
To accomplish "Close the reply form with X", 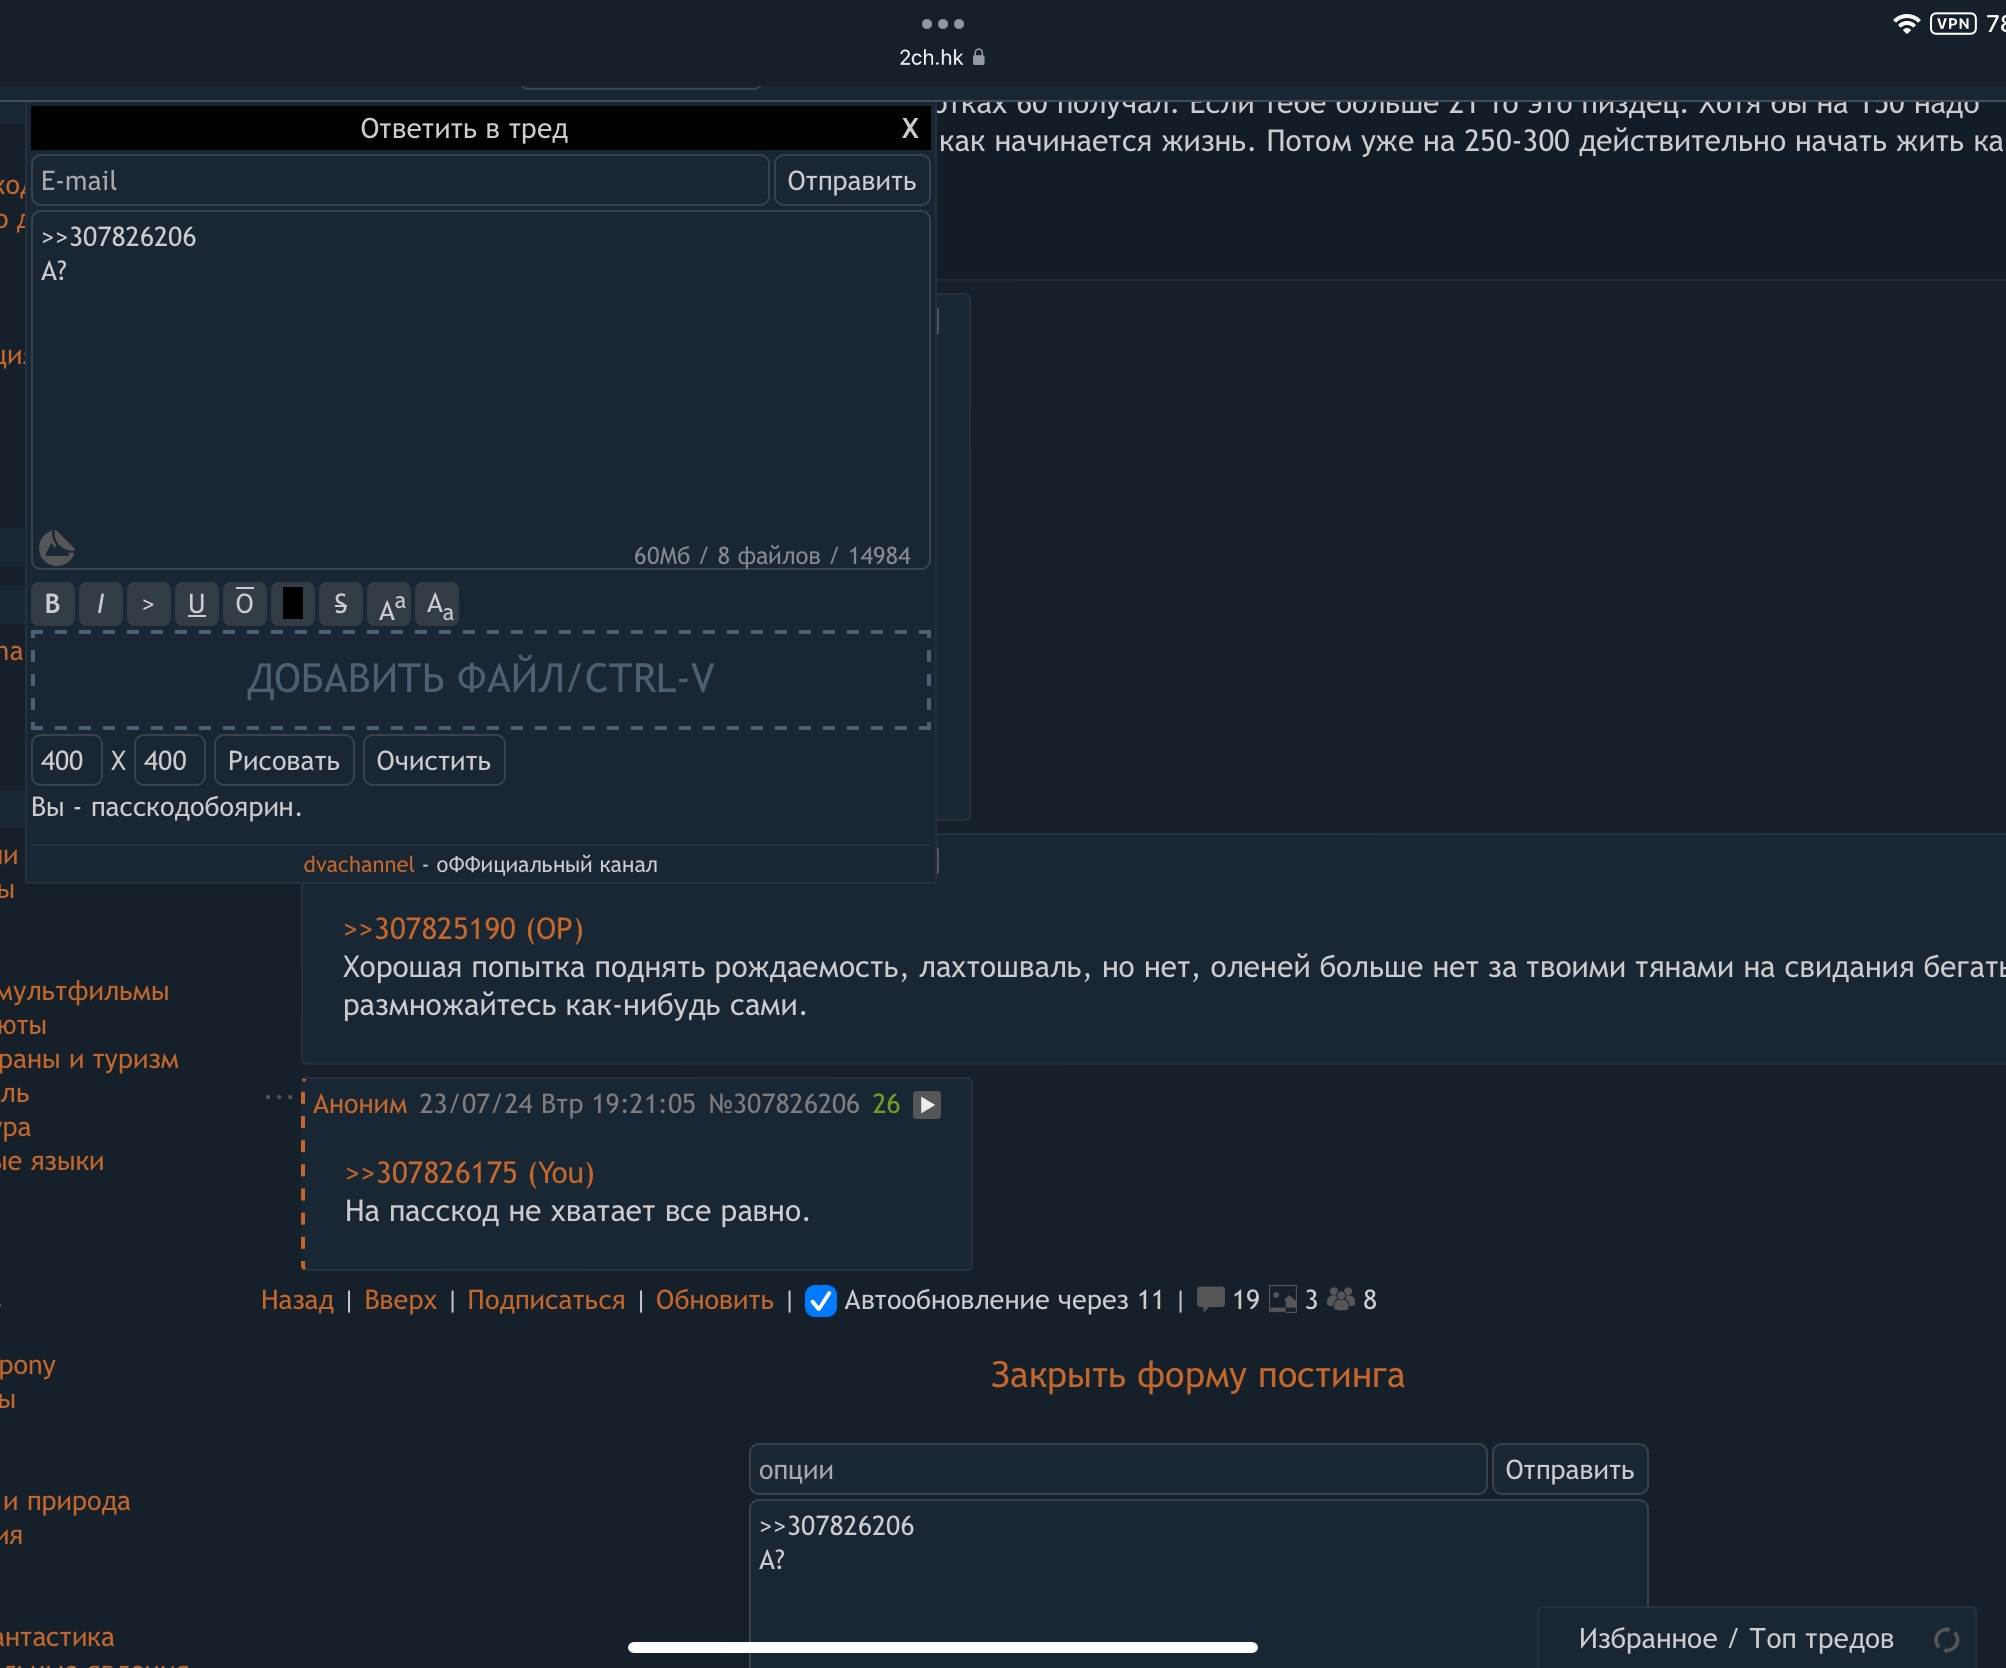I will click(x=909, y=128).
